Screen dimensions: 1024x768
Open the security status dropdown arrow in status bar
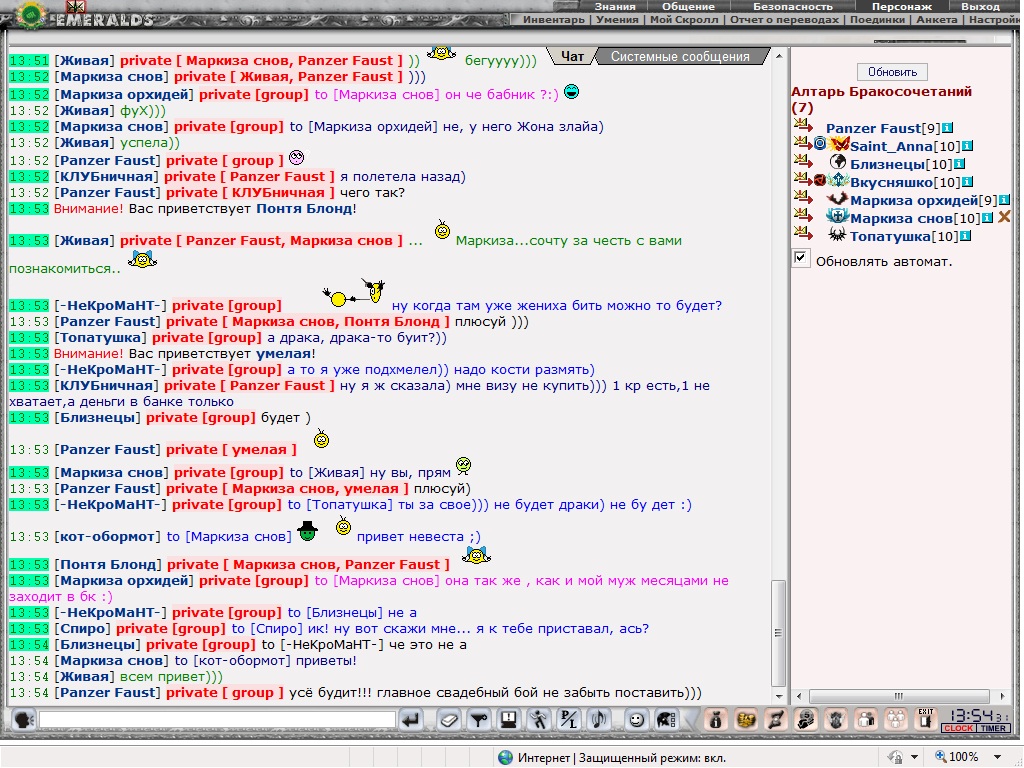[914, 757]
